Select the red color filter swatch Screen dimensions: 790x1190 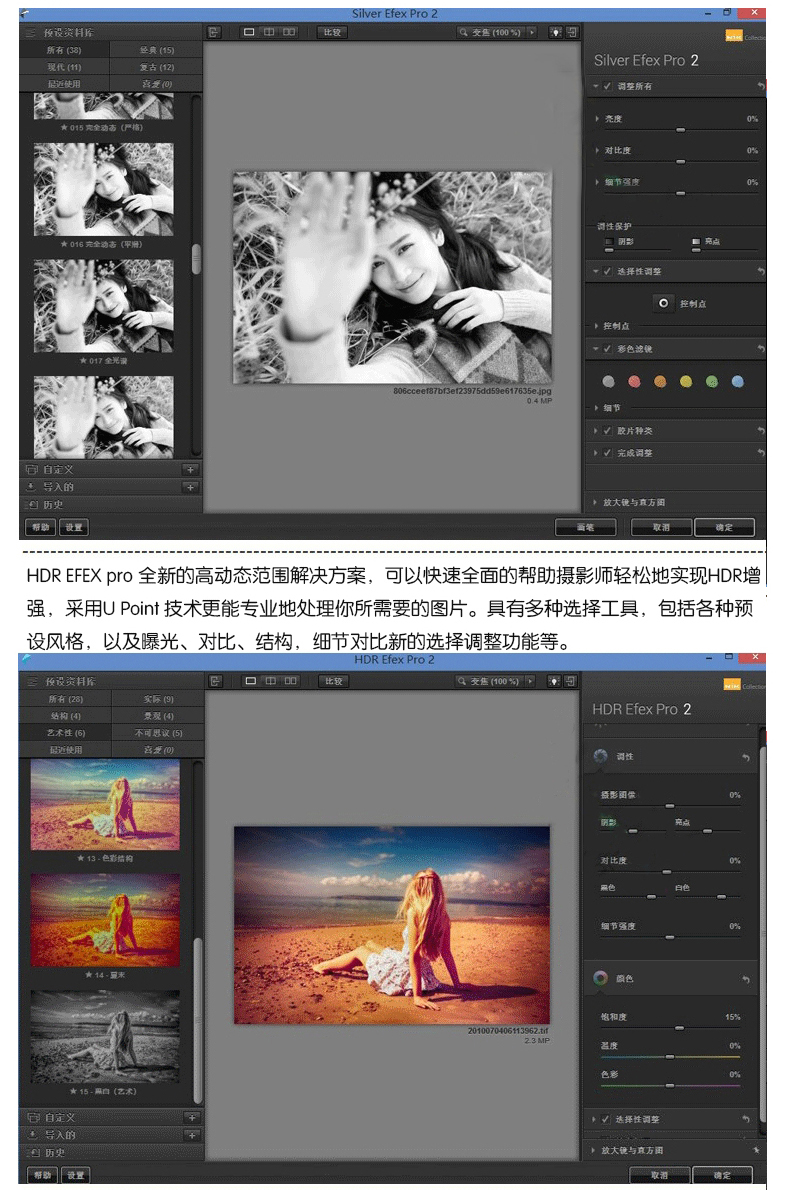click(634, 382)
